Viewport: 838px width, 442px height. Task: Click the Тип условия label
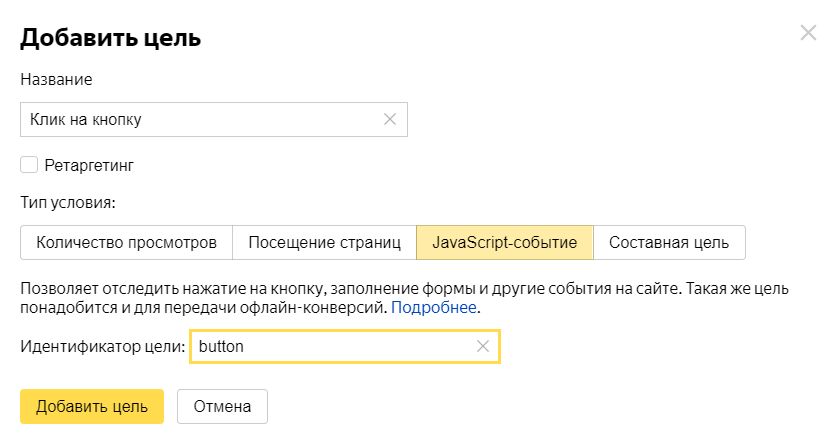coord(68,203)
